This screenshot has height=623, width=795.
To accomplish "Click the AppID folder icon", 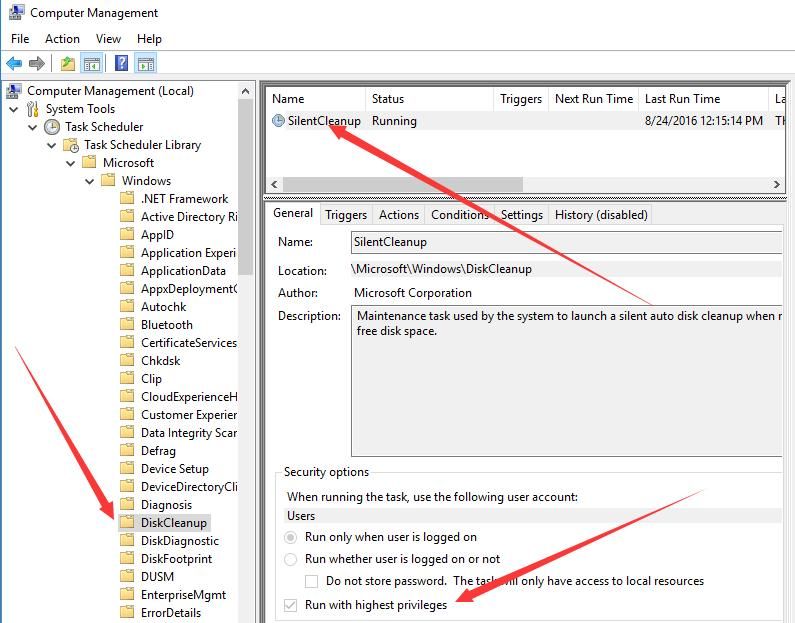I will click(127, 234).
